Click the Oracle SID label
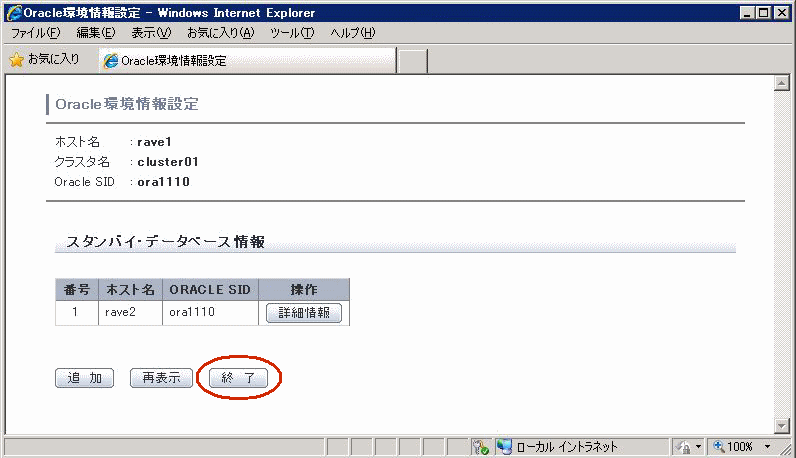The height and width of the screenshot is (458, 796). point(84,182)
